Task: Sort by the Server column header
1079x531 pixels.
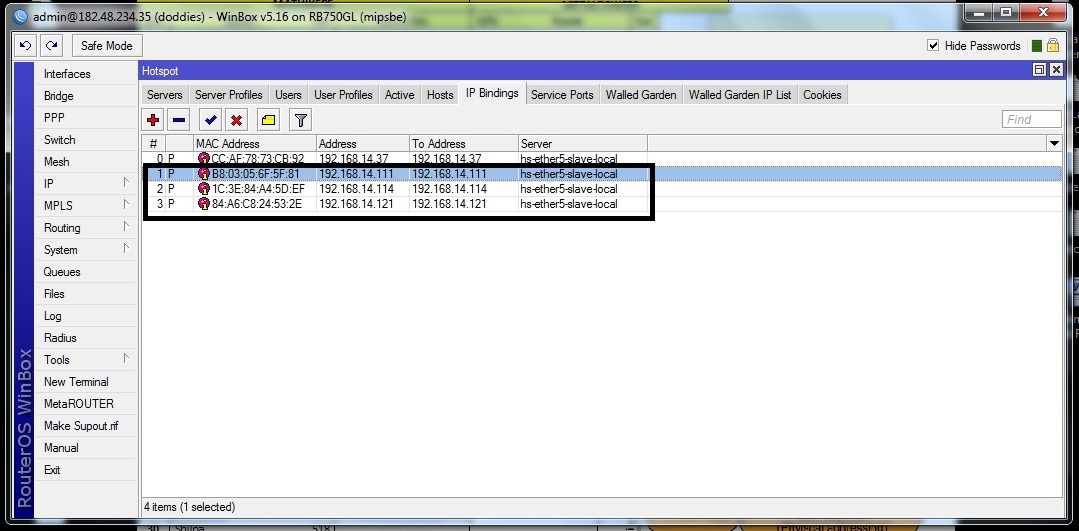Action: (582, 144)
